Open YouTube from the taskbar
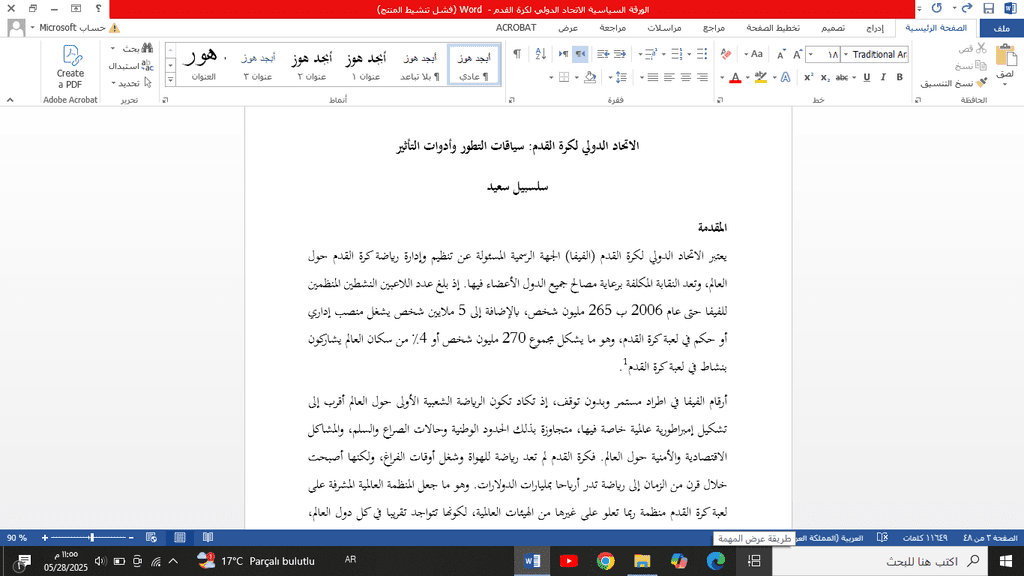Screen dimensions: 1024x576 568,561
